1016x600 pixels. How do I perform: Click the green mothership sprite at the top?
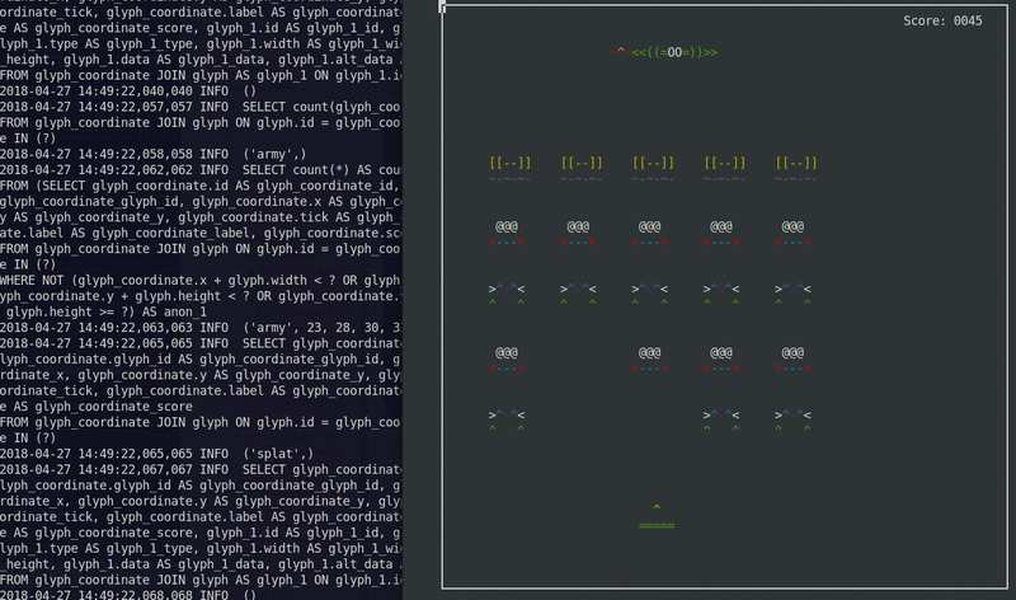coord(670,50)
